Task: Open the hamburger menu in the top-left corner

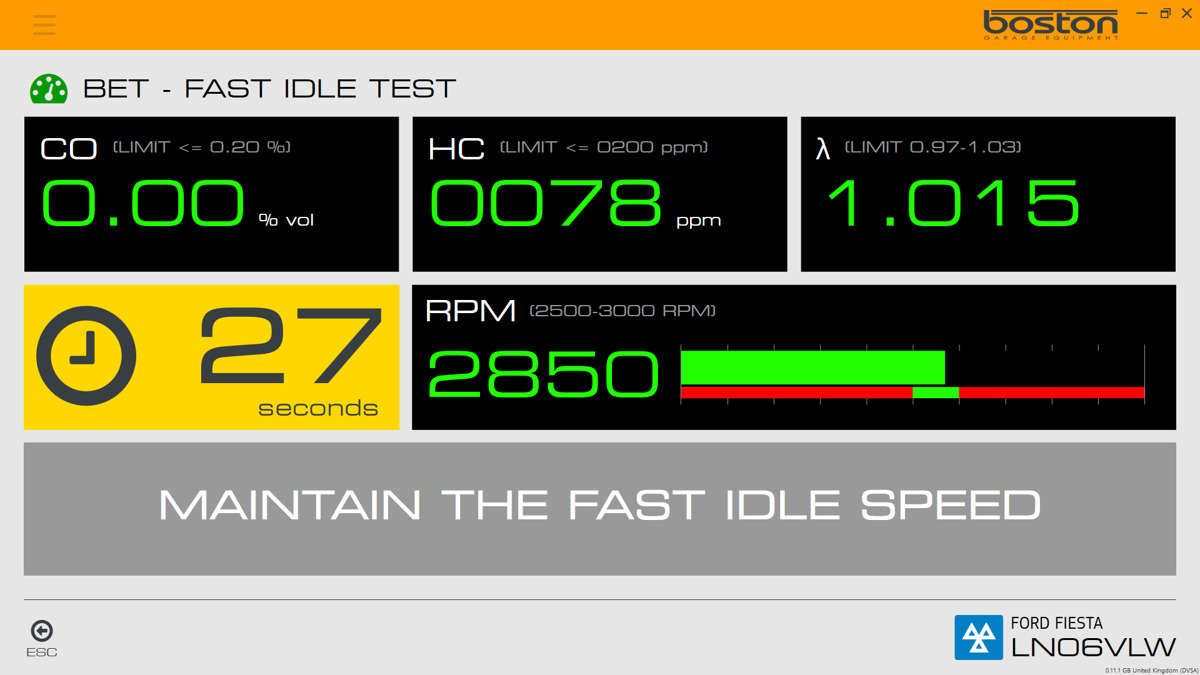Action: point(43,25)
